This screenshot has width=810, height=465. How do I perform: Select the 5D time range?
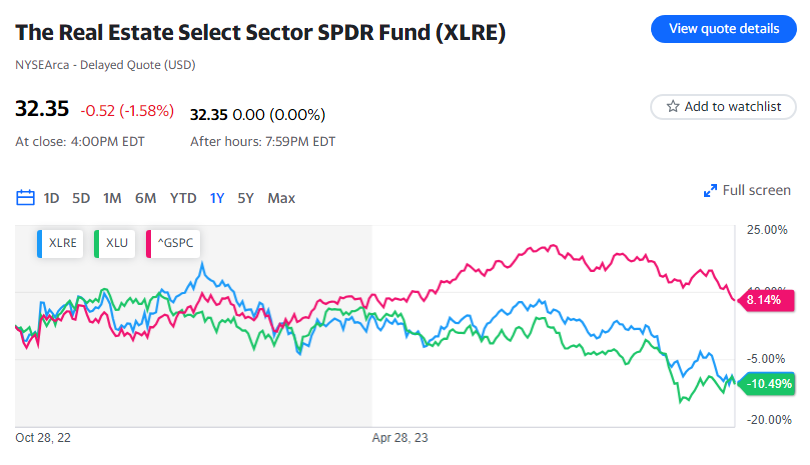pos(81,198)
